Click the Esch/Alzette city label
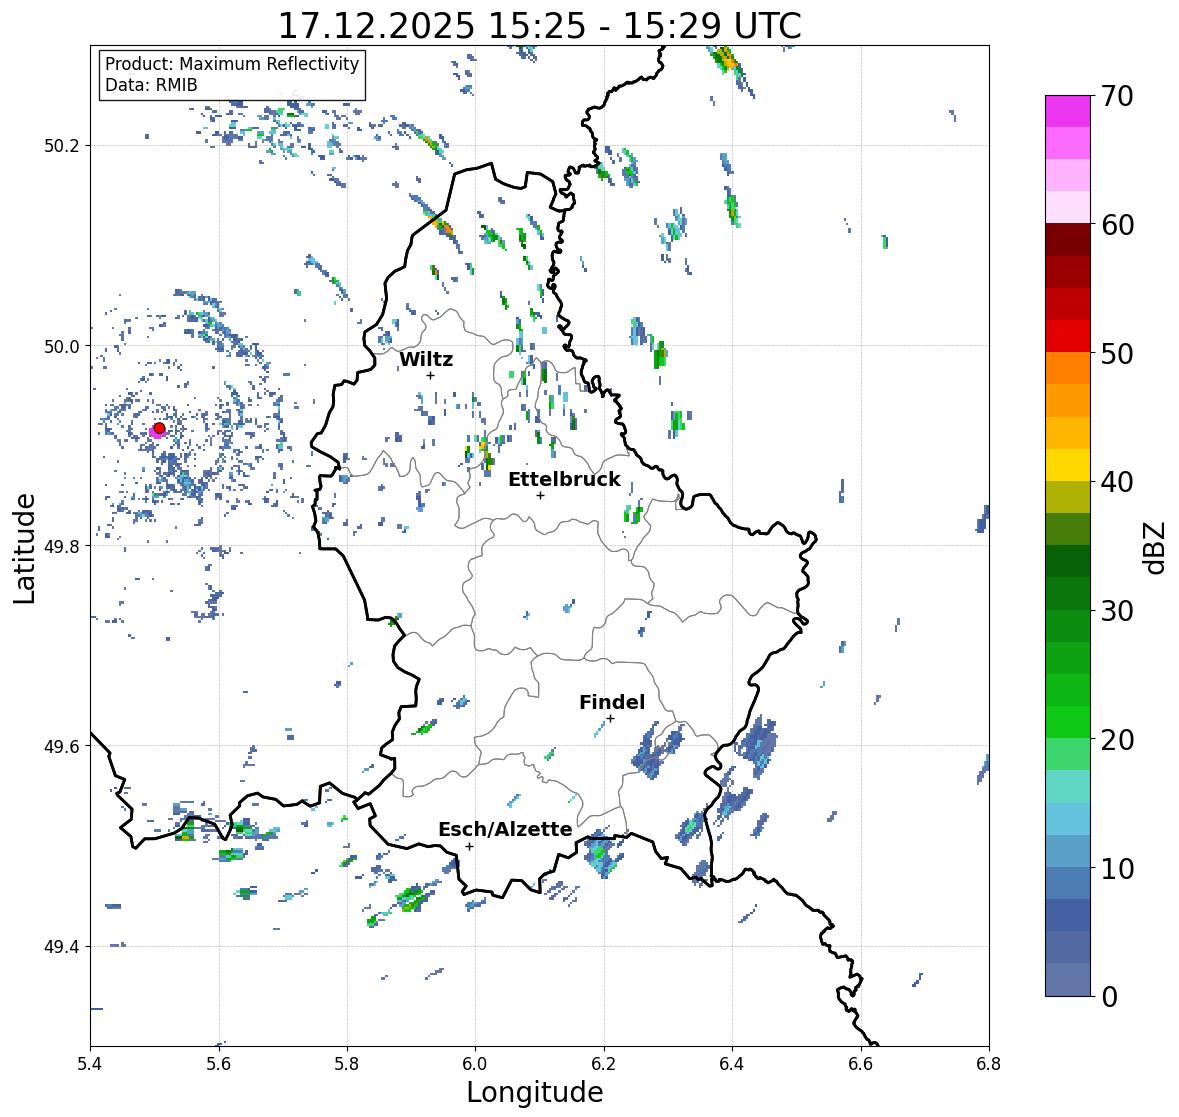The width and height of the screenshot is (1179, 1117). coord(505,829)
